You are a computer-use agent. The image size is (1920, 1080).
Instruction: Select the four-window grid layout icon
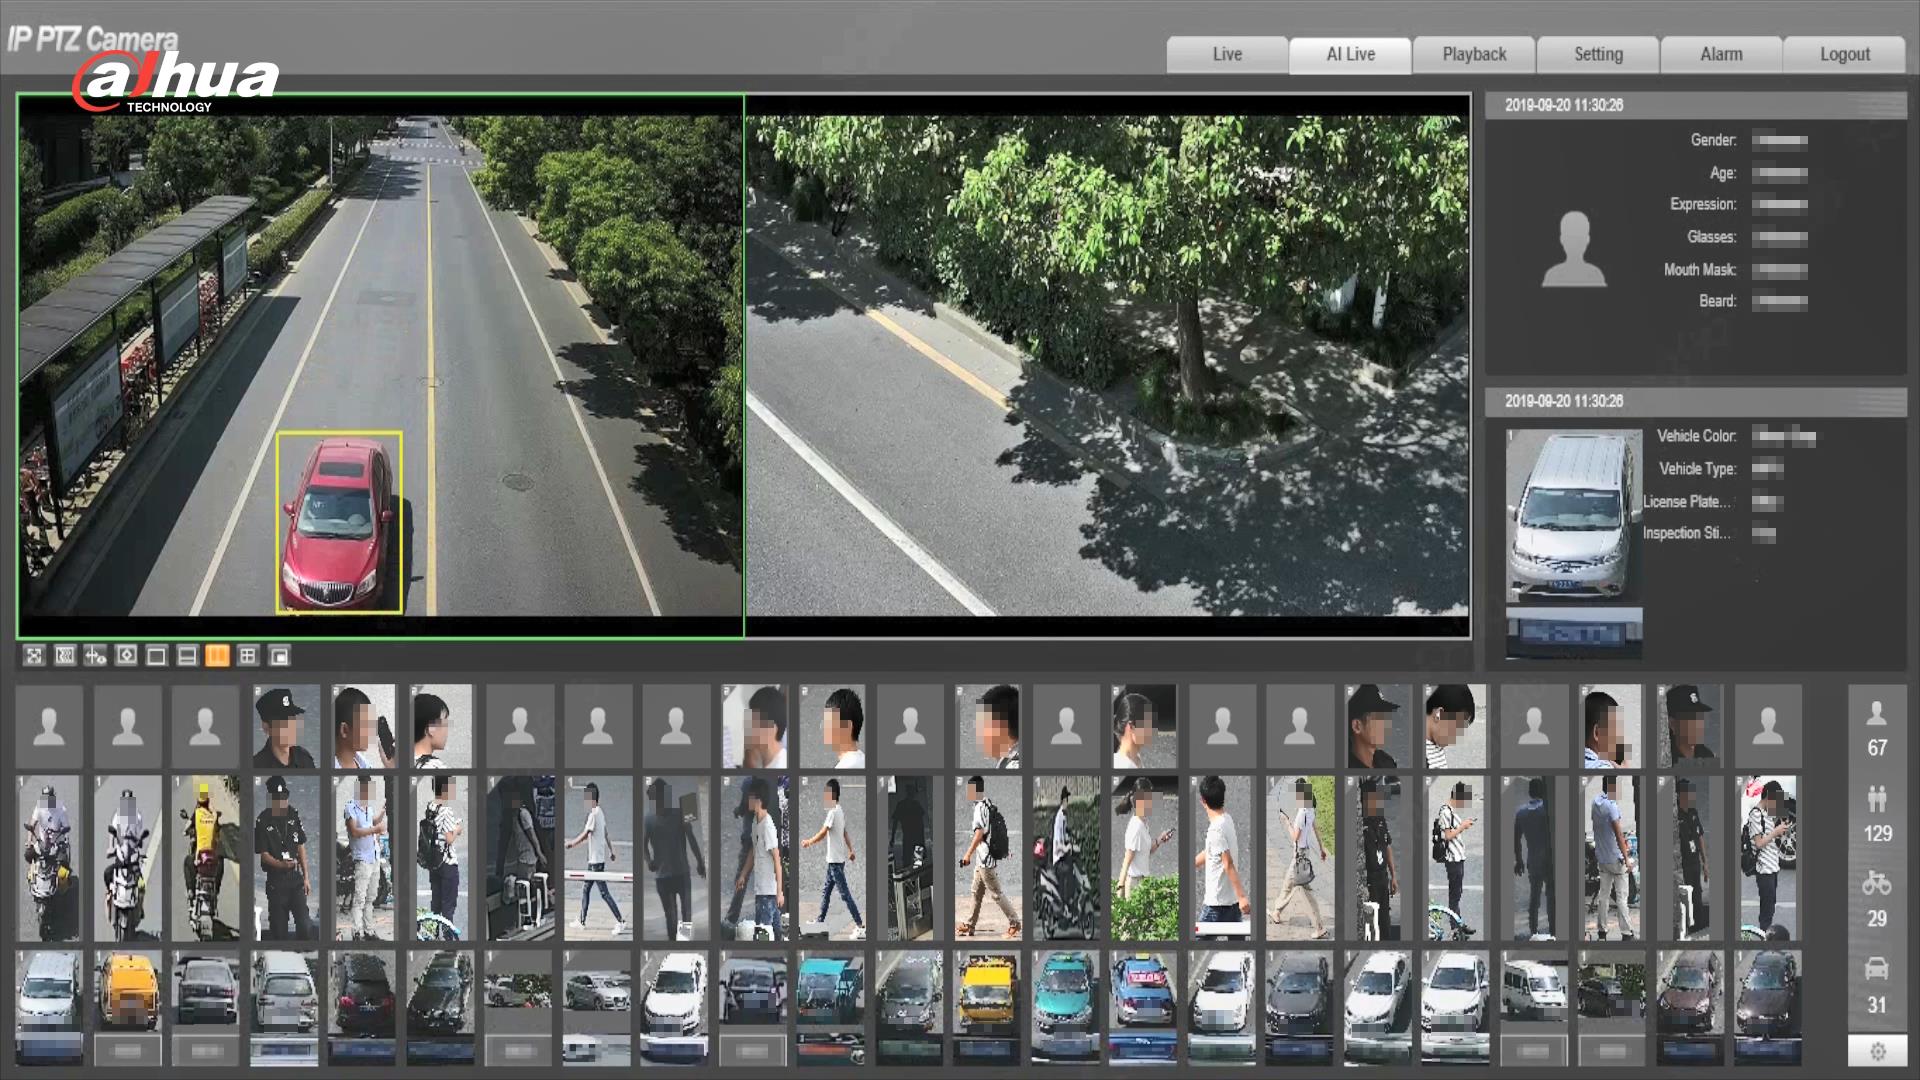pyautogui.click(x=248, y=656)
